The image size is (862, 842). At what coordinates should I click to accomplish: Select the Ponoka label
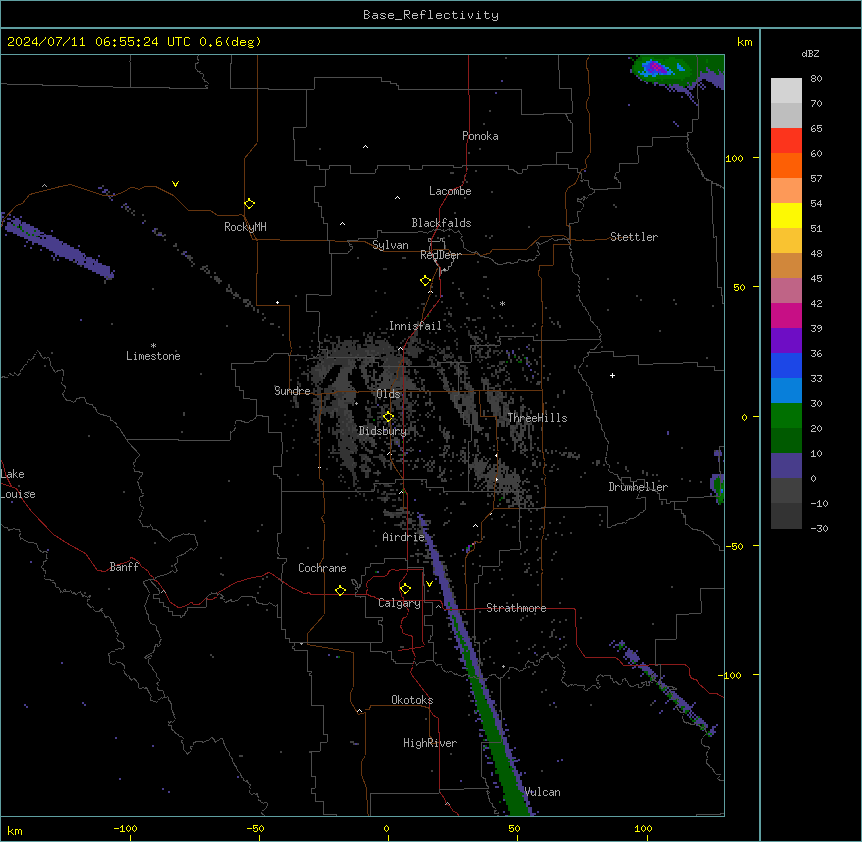480,136
